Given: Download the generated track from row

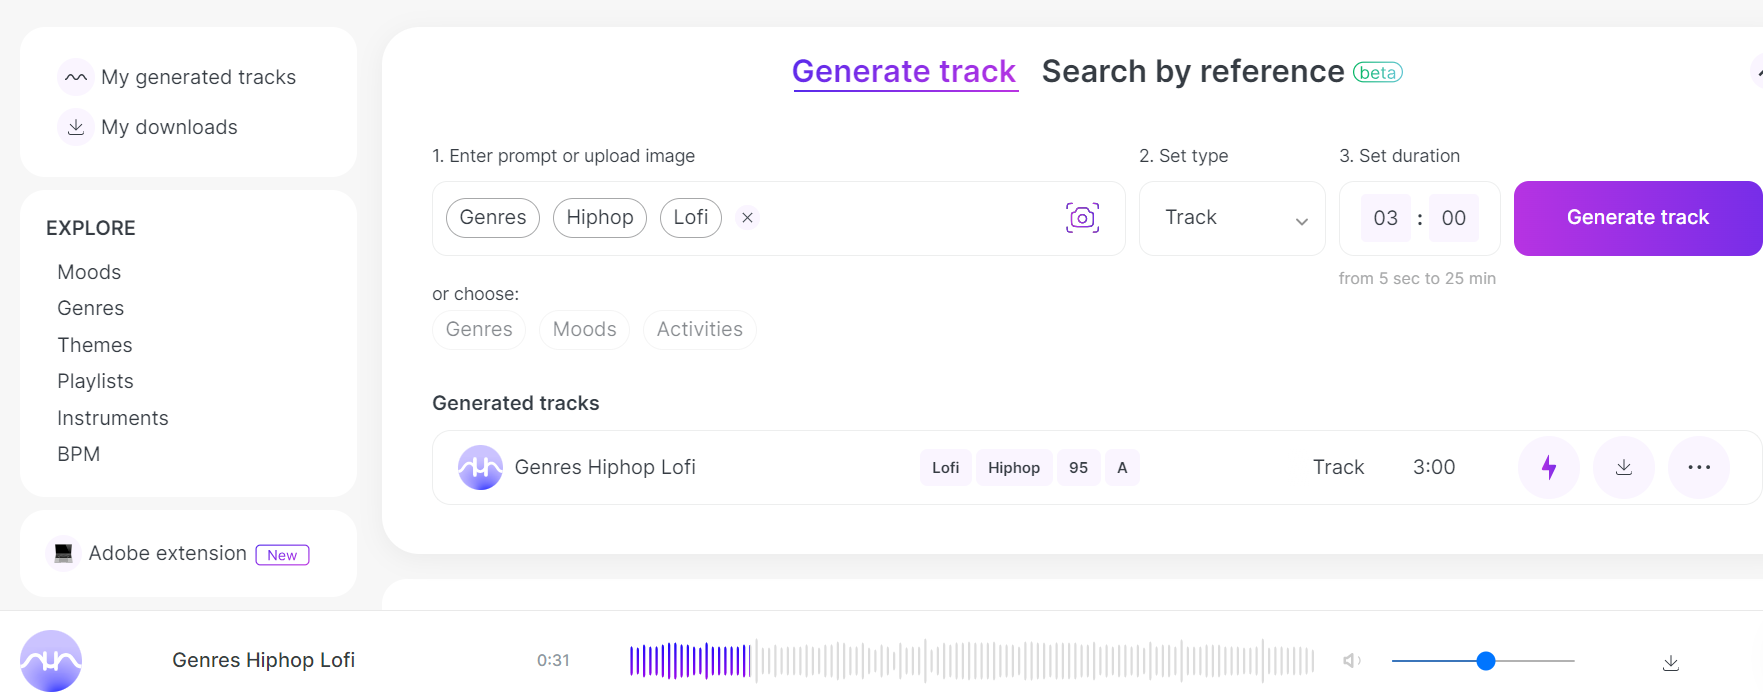Looking at the screenshot, I should 1624,467.
